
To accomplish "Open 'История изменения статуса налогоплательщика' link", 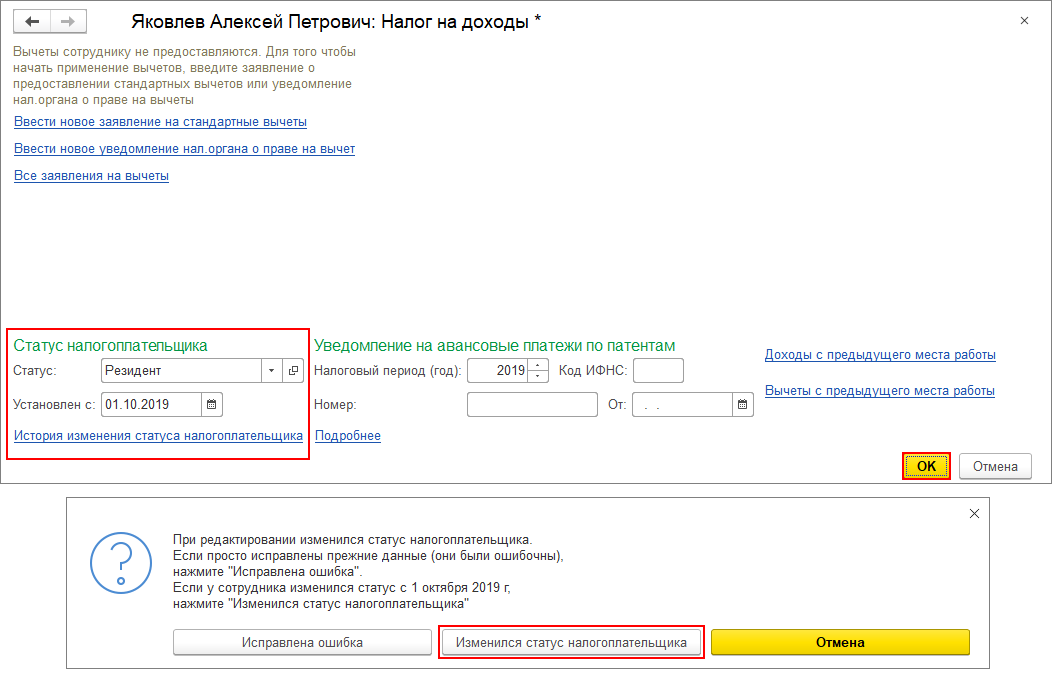I will tap(158, 436).
